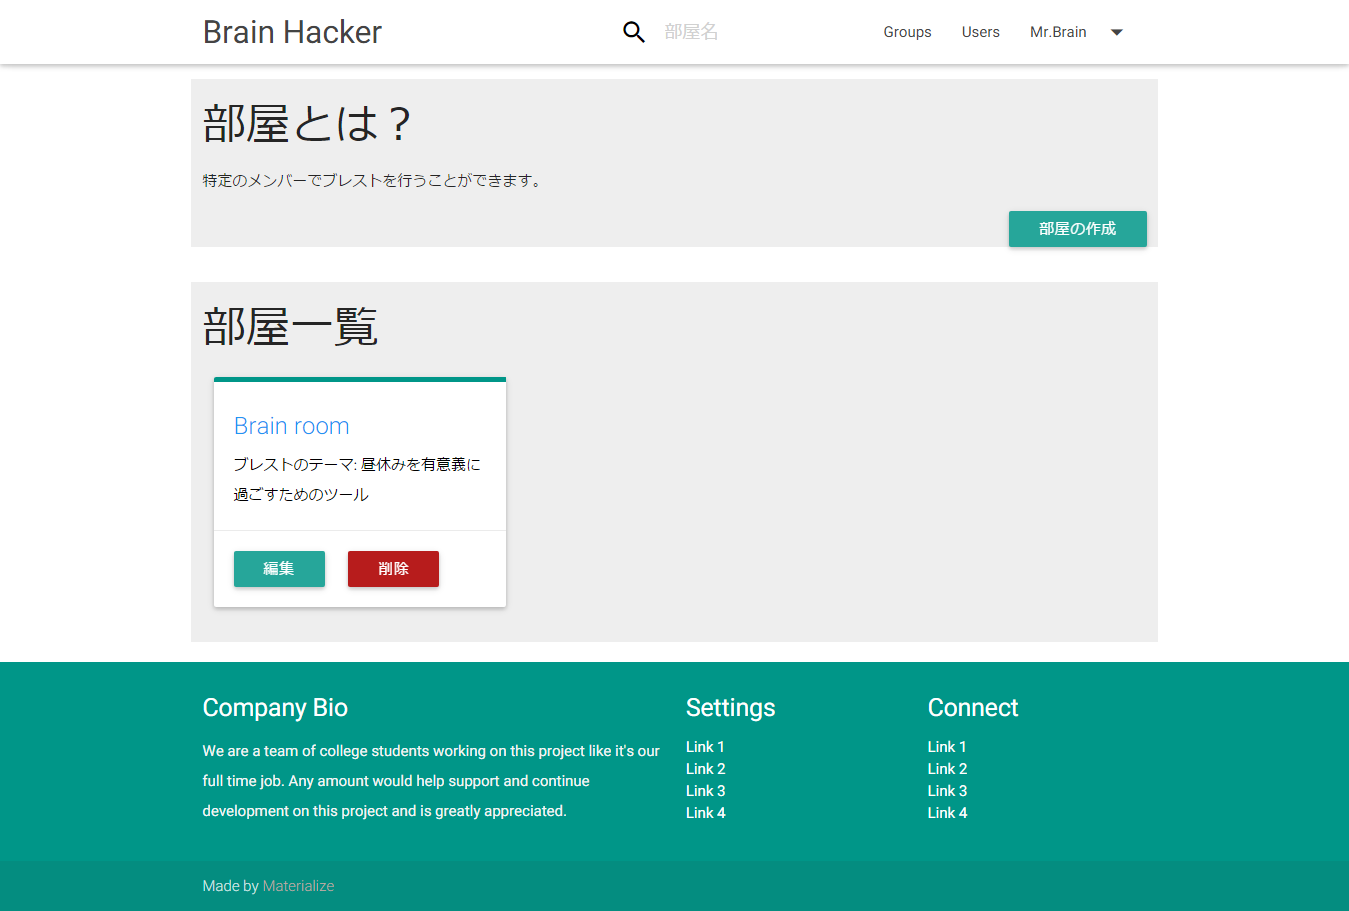Open Link 3 under Settings
The image size is (1349, 911).
point(705,791)
